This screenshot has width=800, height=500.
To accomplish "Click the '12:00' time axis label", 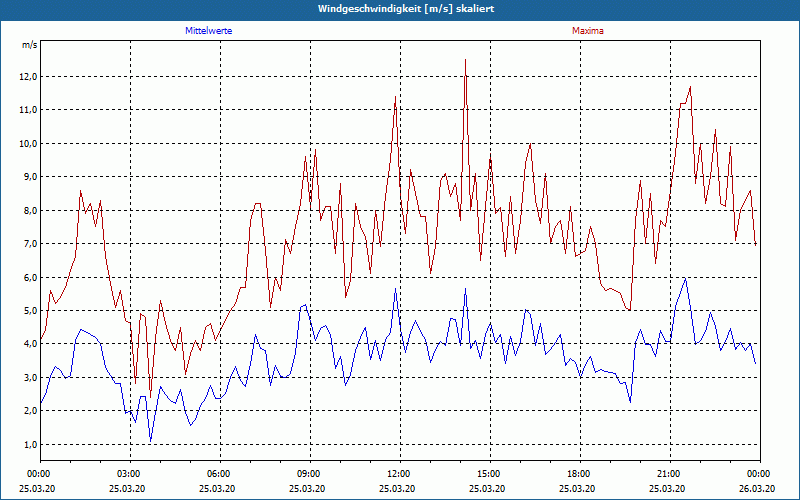I will coord(400,474).
